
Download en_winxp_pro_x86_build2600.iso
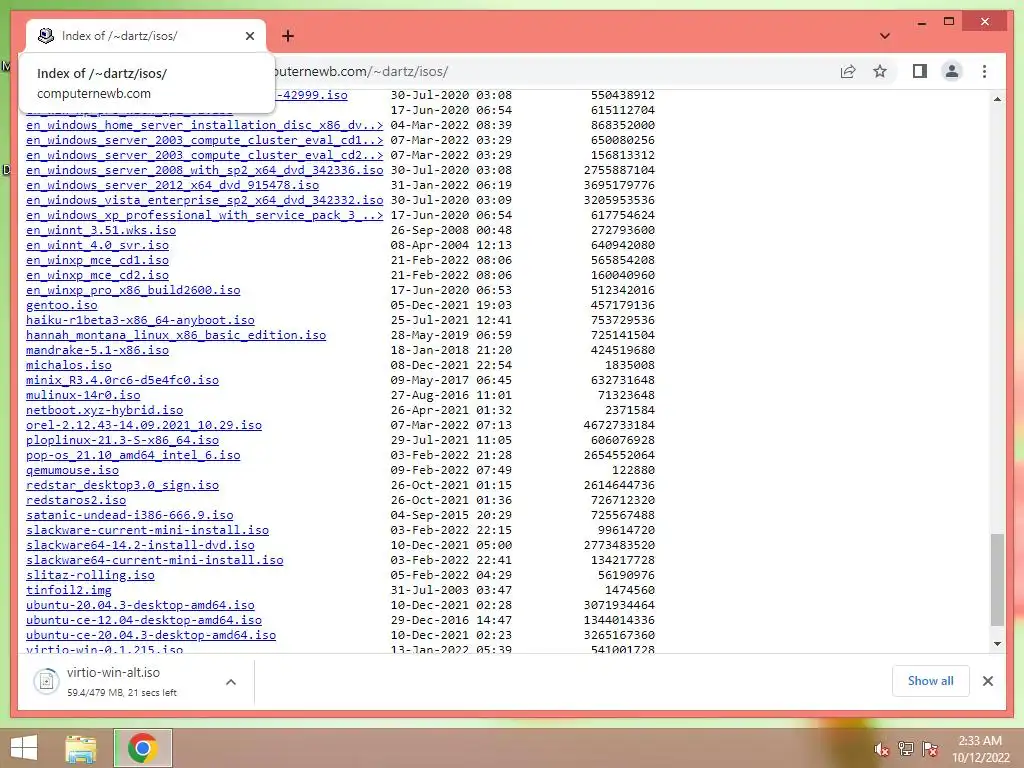(133, 290)
